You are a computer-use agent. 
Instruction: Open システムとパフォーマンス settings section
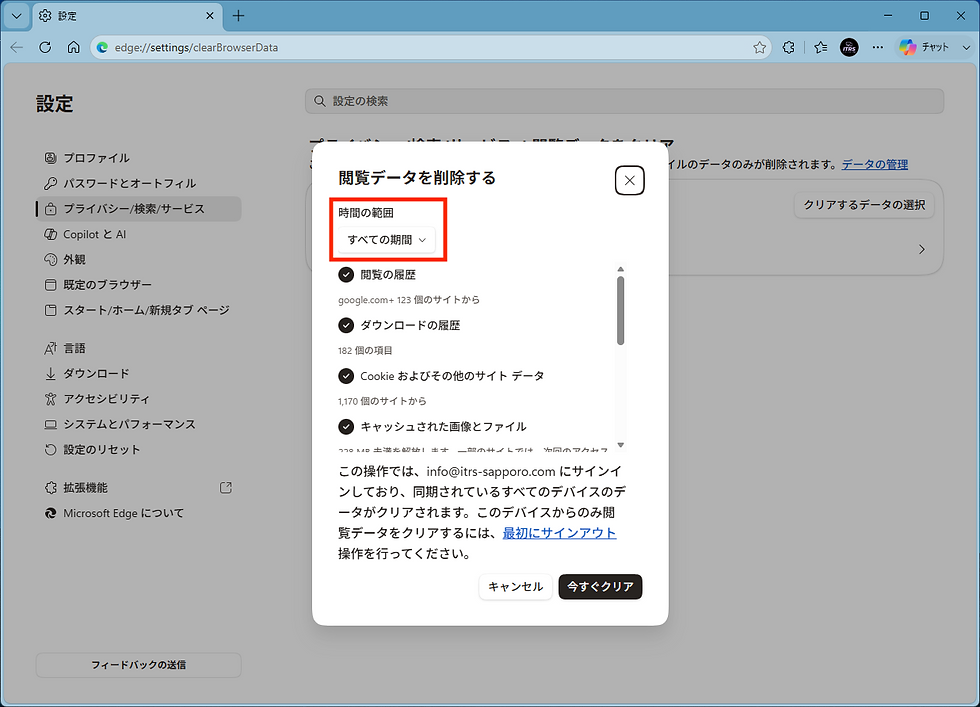[139, 424]
